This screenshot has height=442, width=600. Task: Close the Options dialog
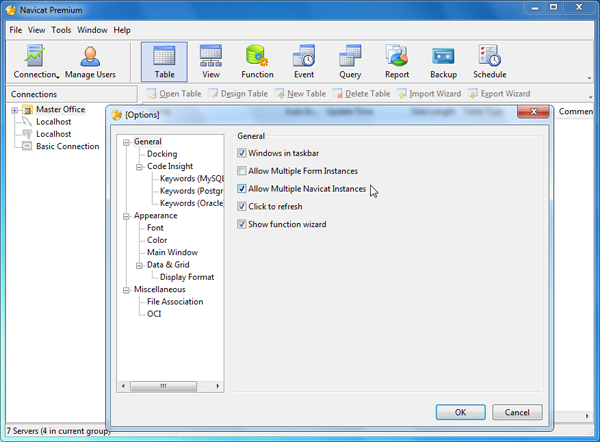coord(533,111)
